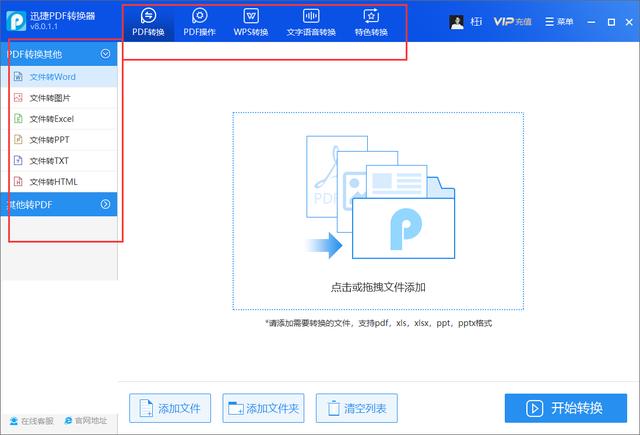This screenshot has width=640, height=435.
Task: Select 文件转图片 conversion option
Action: [x=59, y=98]
